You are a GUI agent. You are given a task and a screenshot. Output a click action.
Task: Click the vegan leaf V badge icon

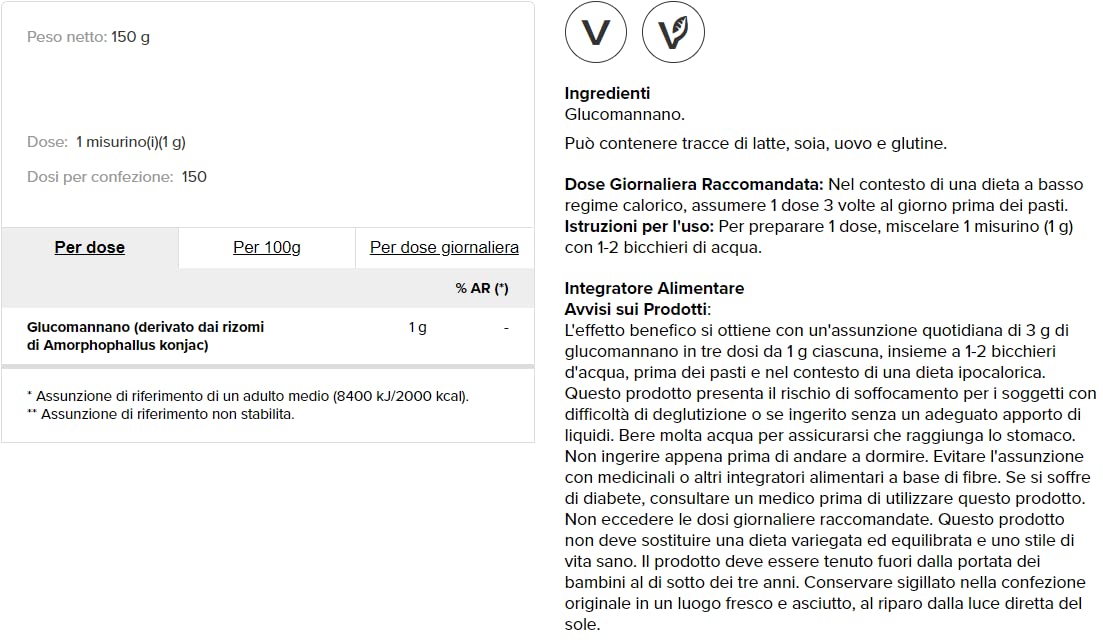coord(672,32)
